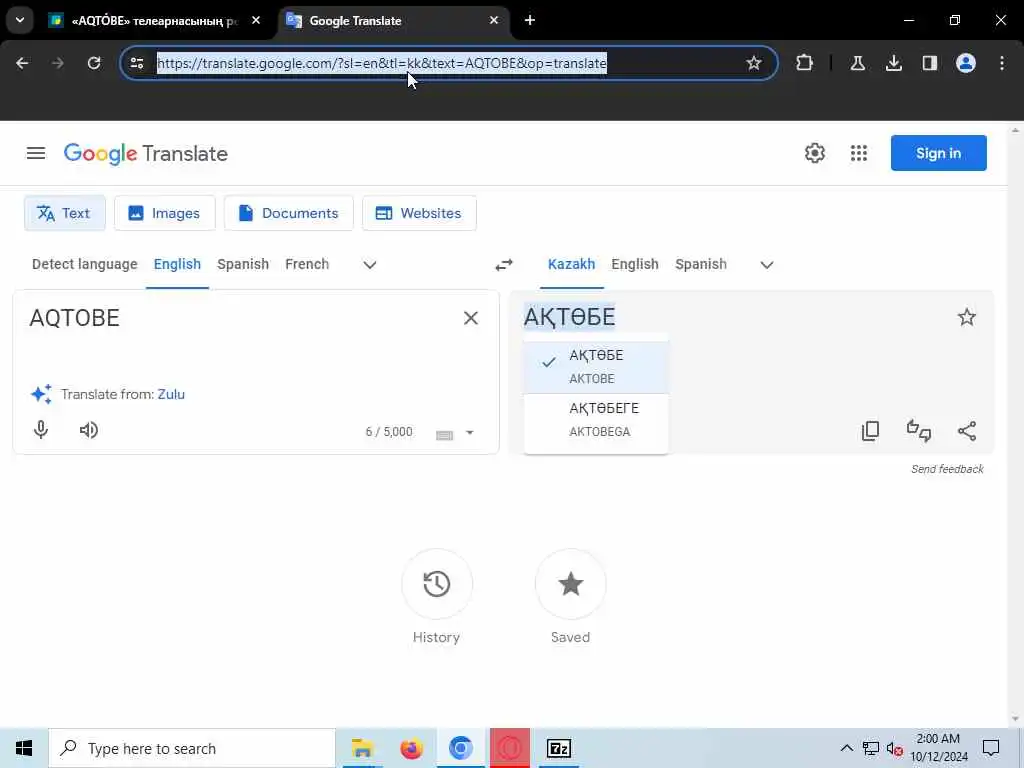Viewport: 1024px width, 768px height.
Task: Toggle the on-screen keyboard input tool
Action: click(x=444, y=434)
